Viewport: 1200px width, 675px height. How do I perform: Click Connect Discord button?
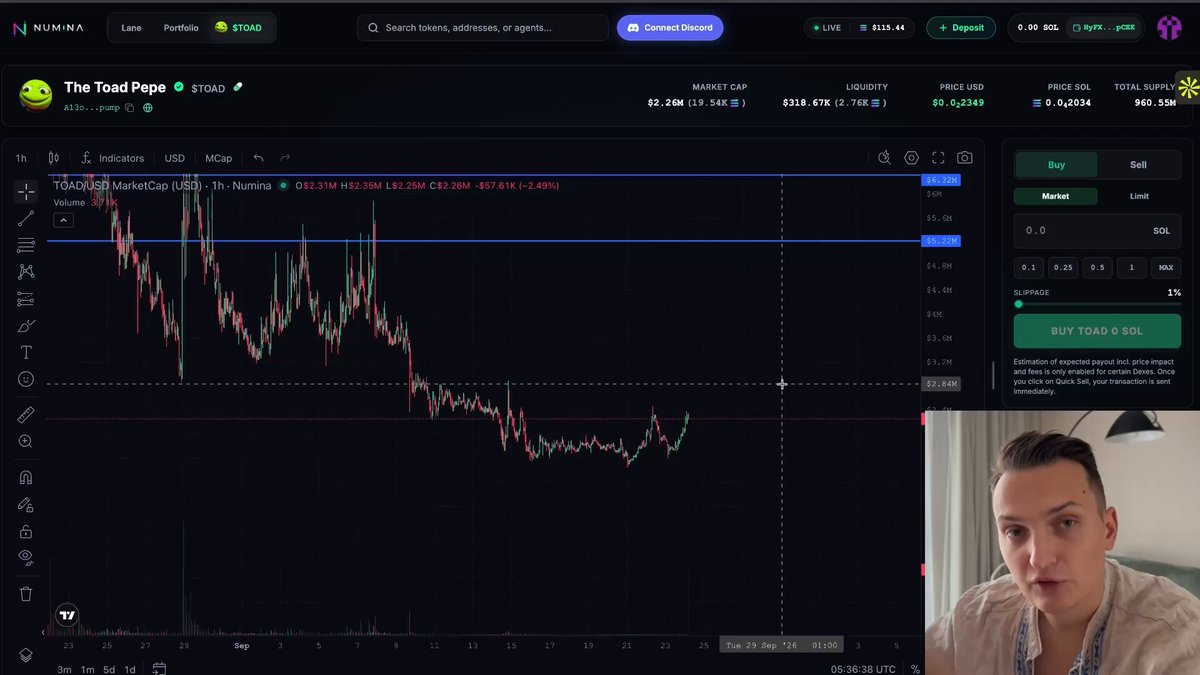tap(670, 28)
